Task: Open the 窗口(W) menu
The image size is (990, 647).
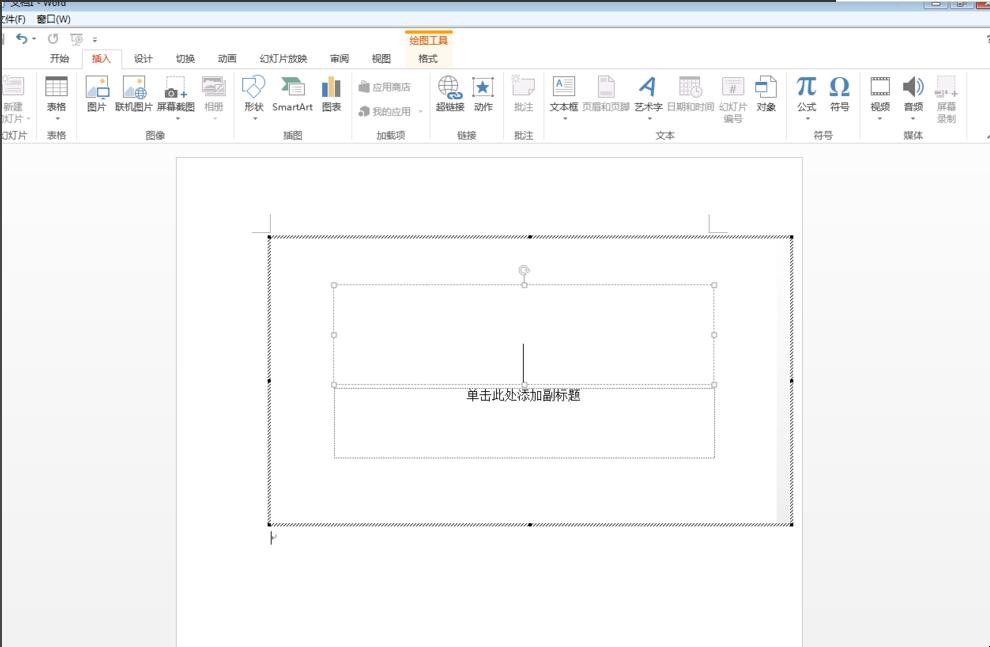Action: pos(53,19)
